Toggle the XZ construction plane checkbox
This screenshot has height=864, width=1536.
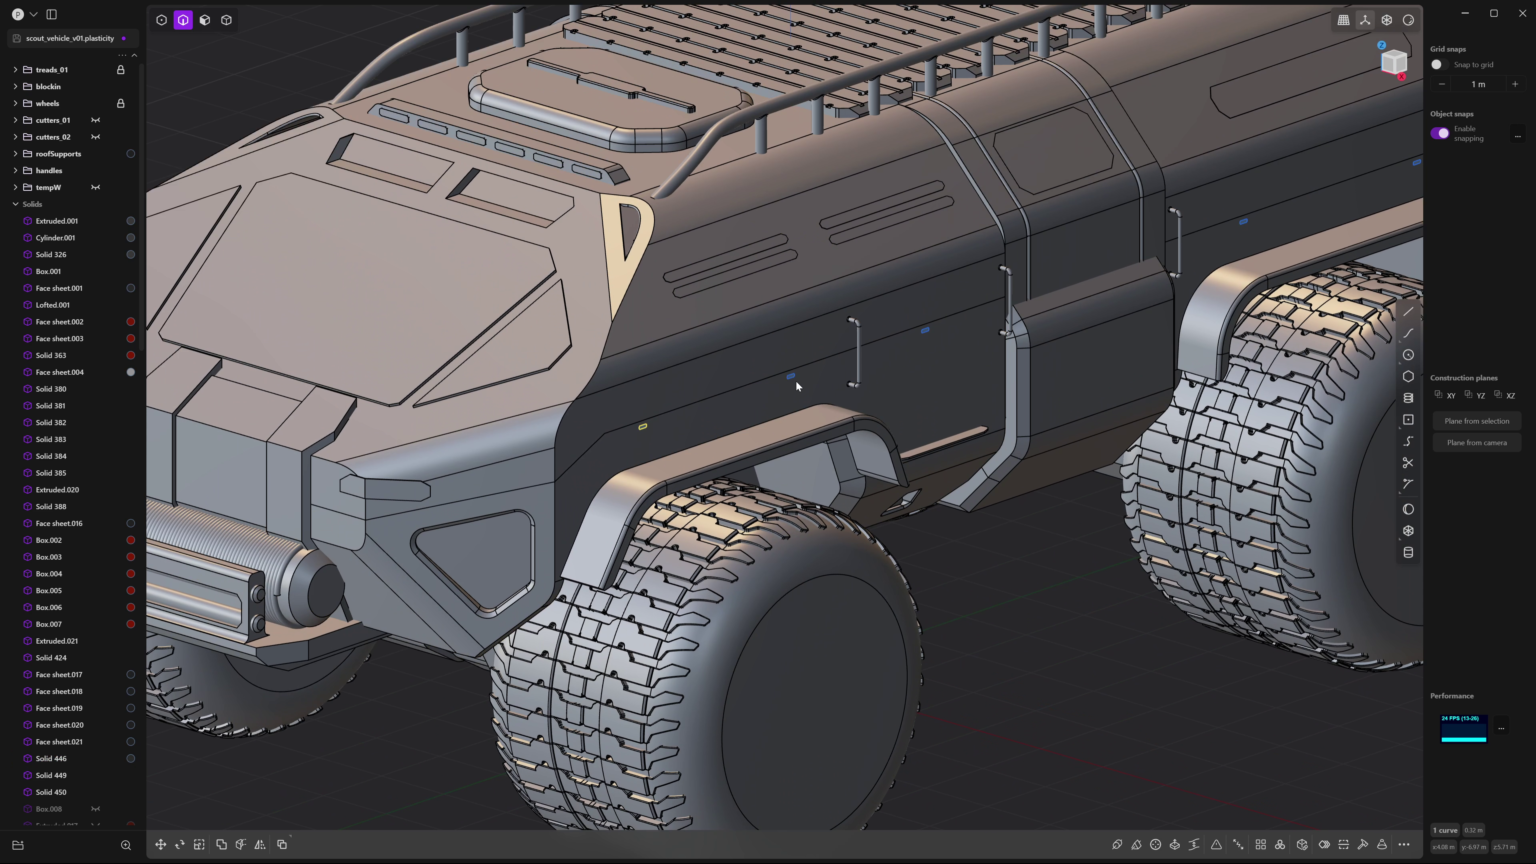1498,394
